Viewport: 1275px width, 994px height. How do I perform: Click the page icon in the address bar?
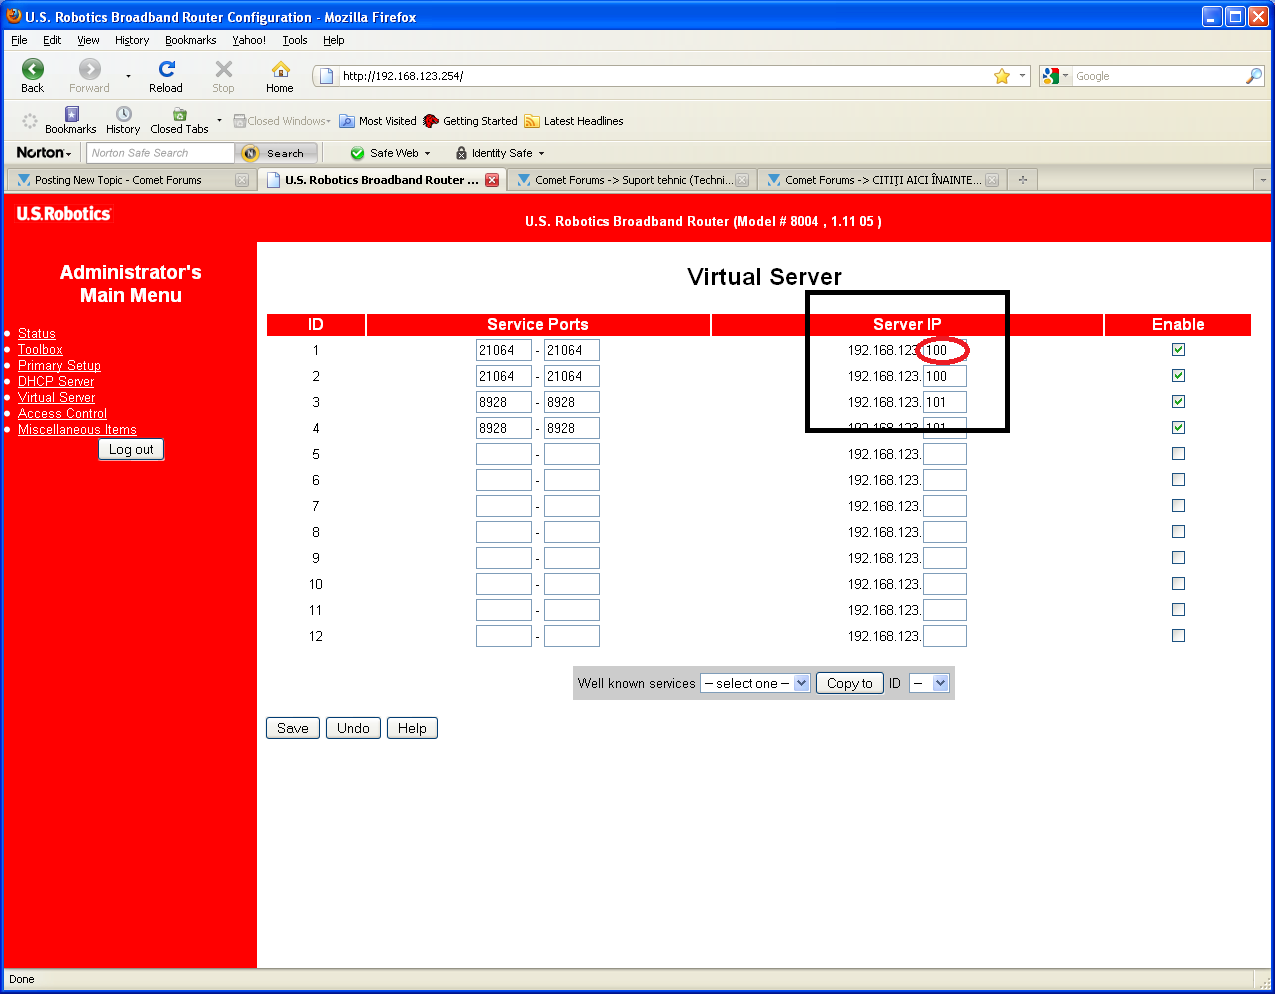326,76
